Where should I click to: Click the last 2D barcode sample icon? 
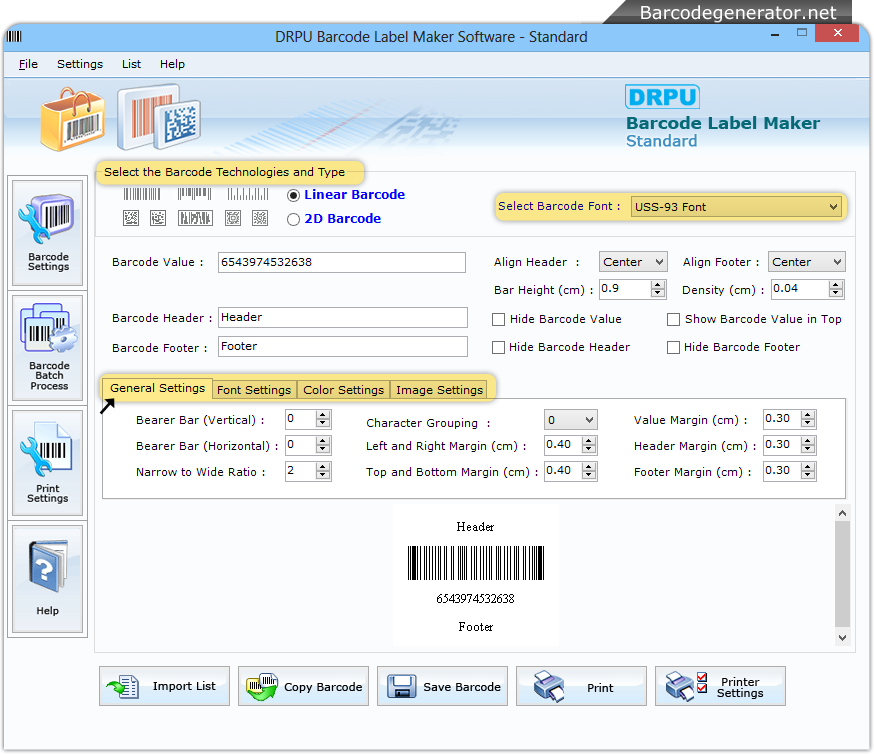click(260, 218)
